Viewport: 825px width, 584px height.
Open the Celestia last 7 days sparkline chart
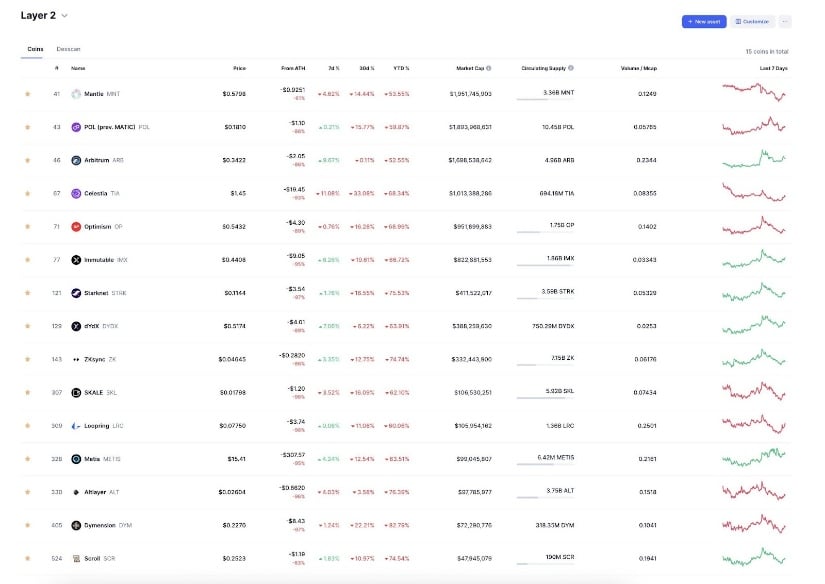[754, 192]
